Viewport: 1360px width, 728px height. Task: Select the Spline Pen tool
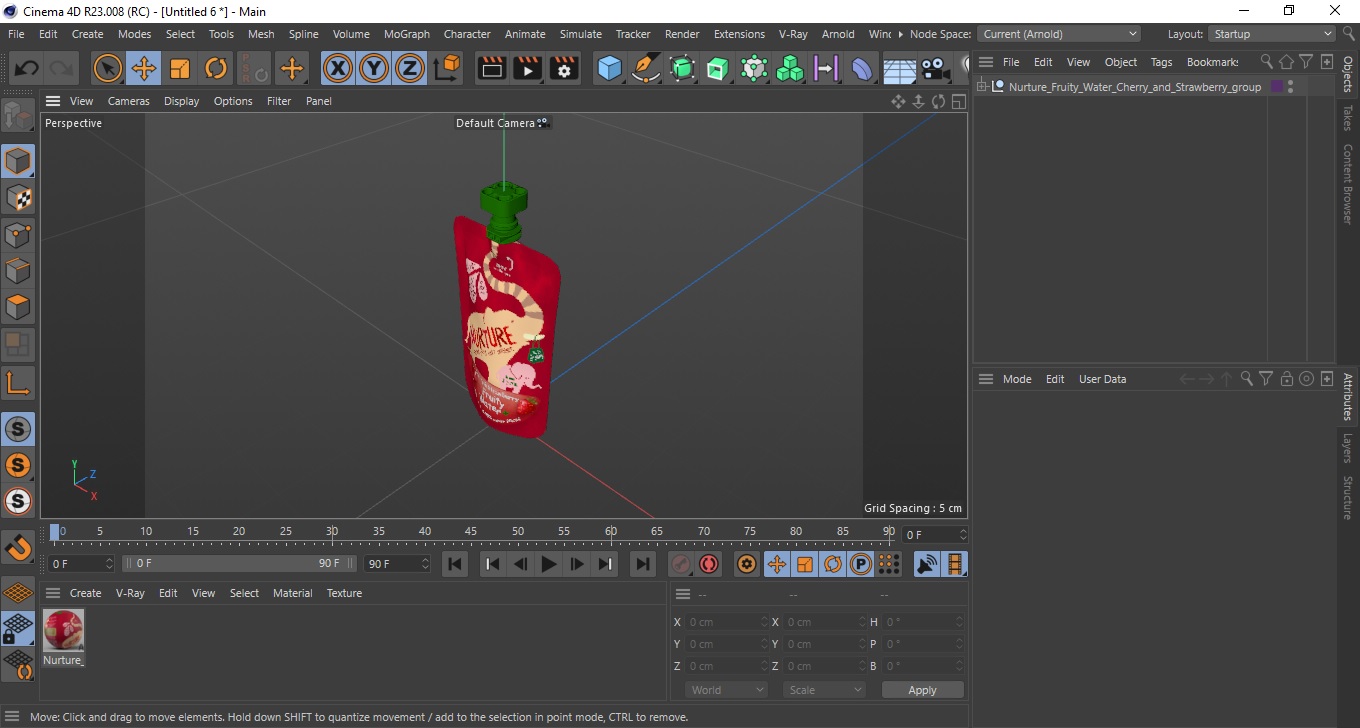coord(646,69)
